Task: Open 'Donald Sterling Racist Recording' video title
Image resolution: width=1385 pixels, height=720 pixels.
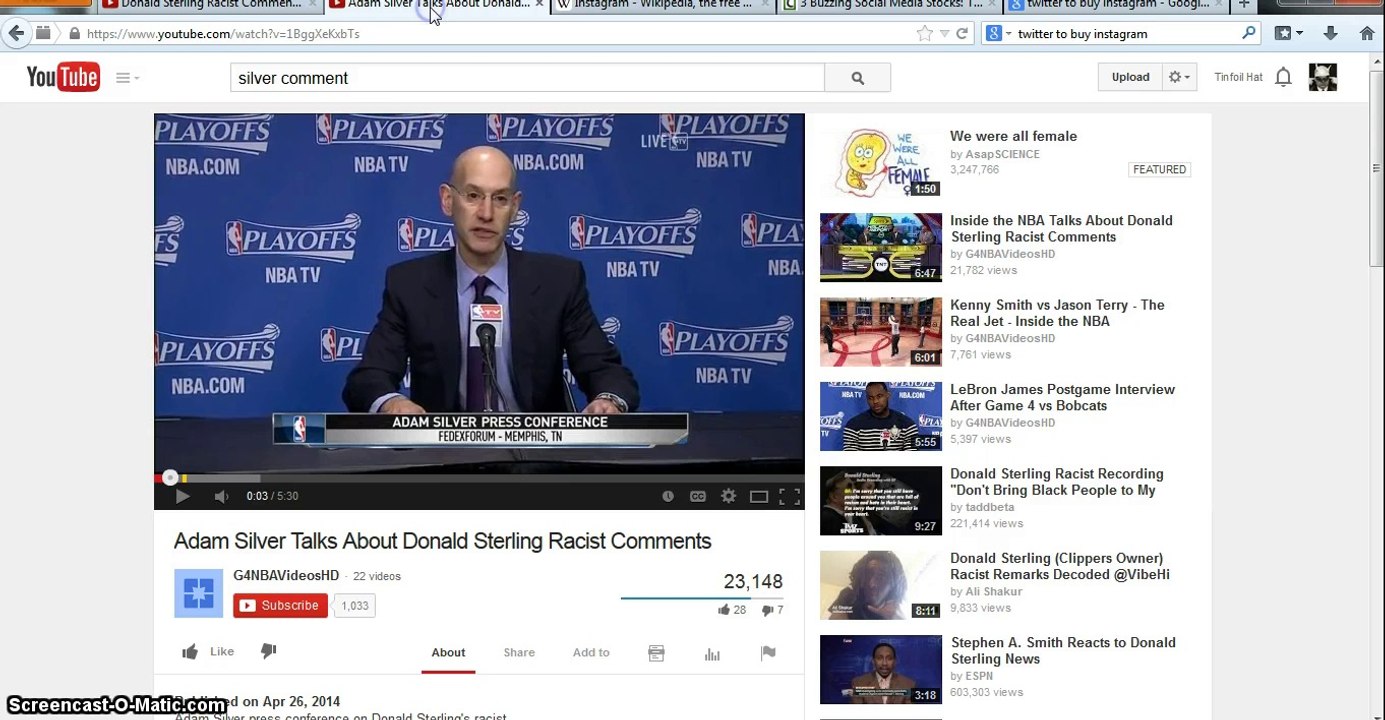Action: point(1057,482)
